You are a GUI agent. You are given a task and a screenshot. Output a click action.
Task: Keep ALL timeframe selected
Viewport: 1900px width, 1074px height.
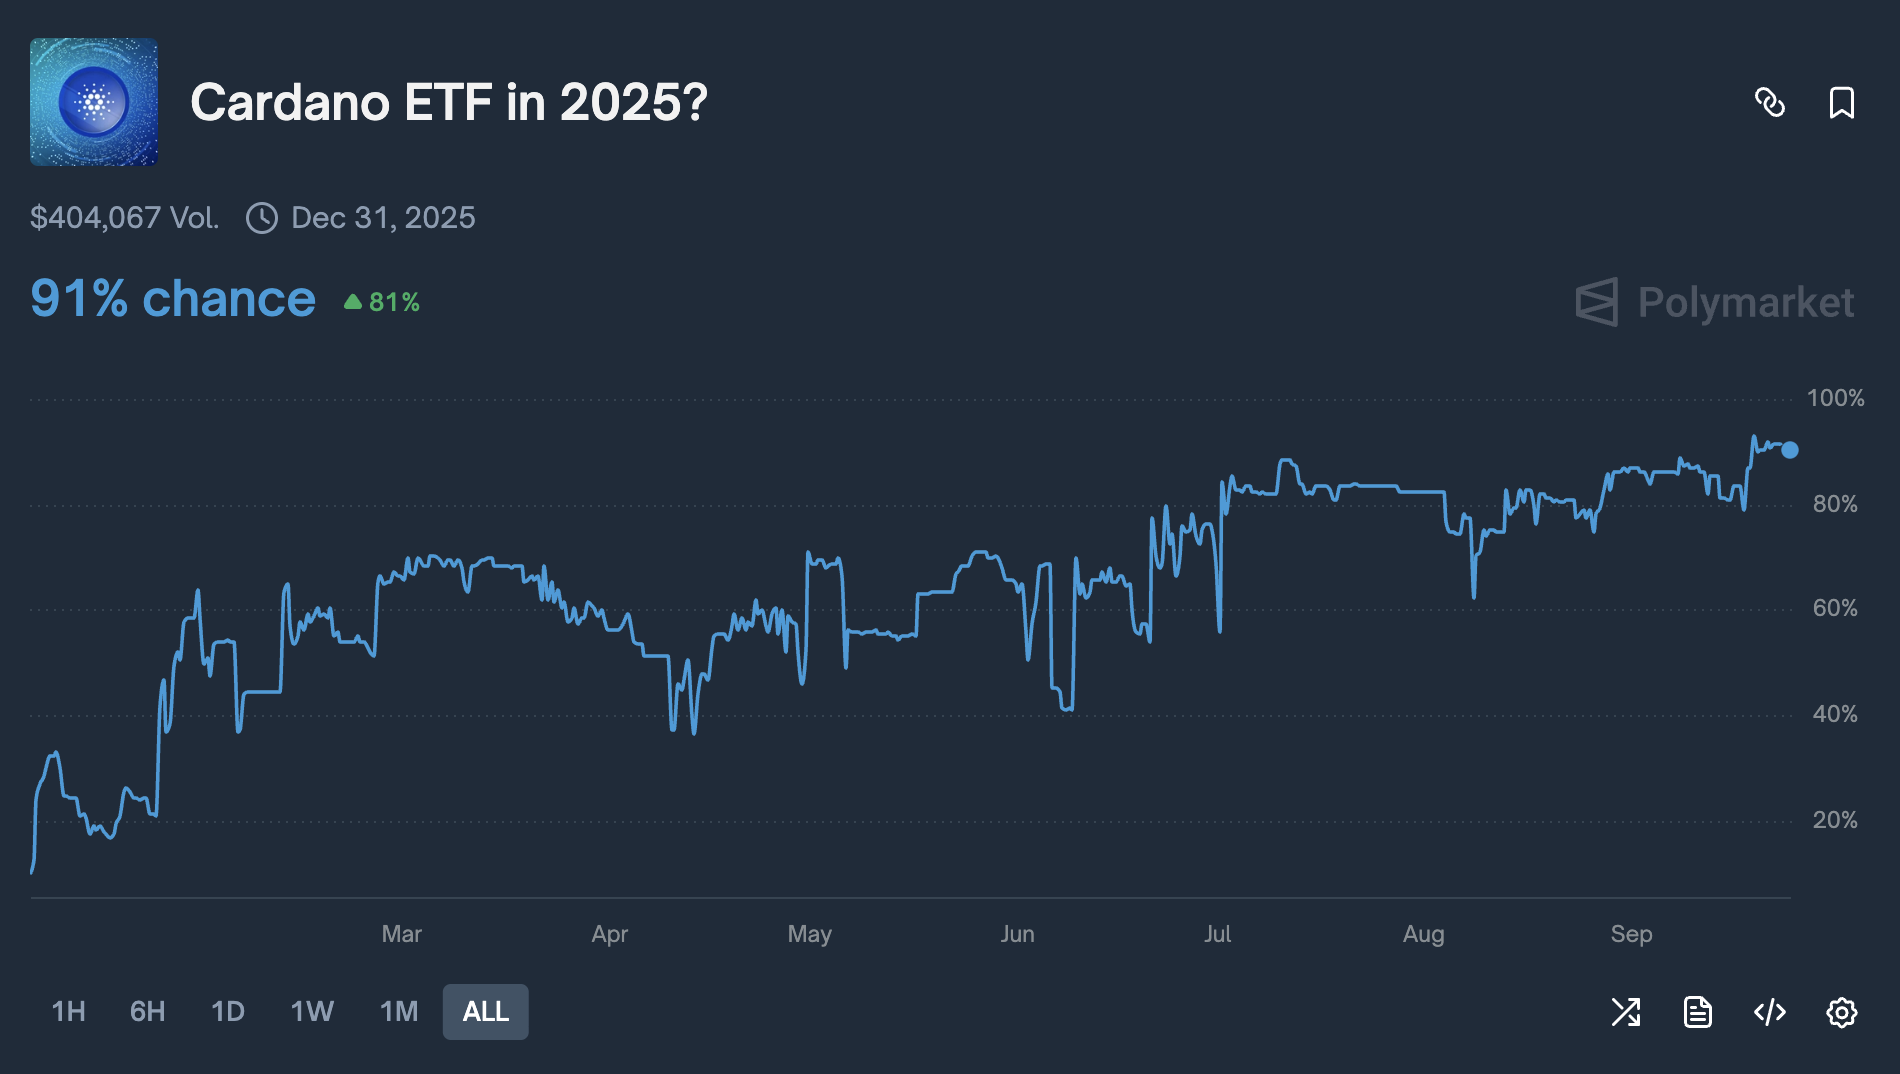click(485, 1011)
